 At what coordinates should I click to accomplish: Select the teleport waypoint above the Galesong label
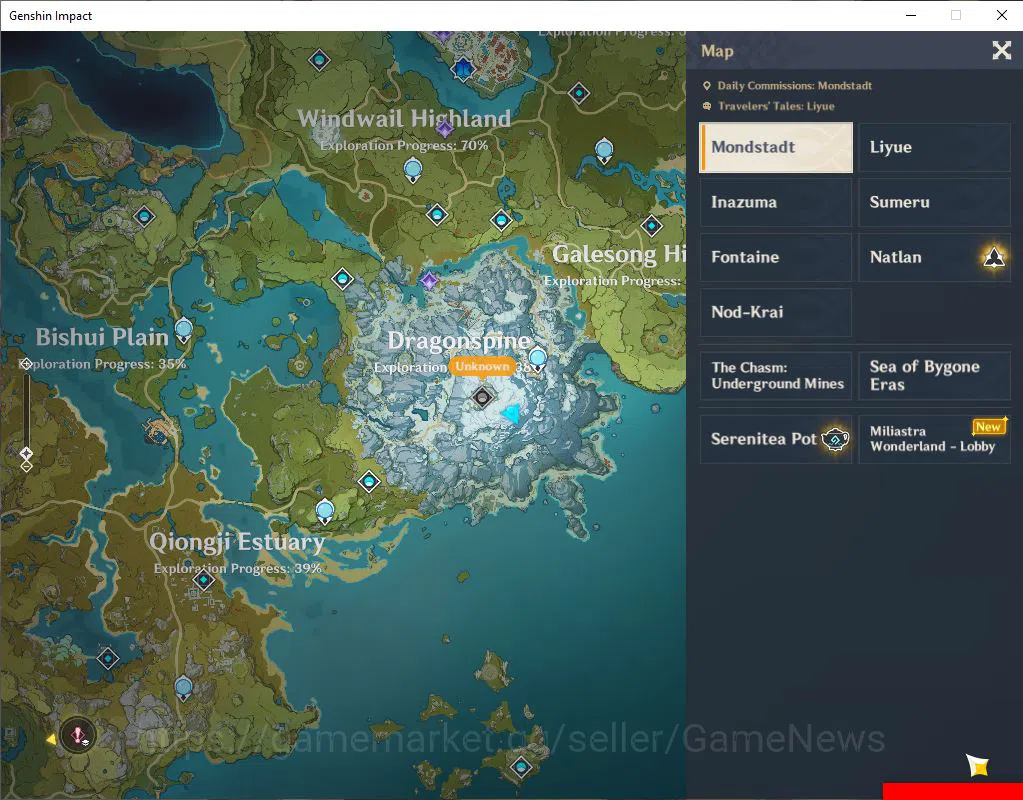pos(652,226)
